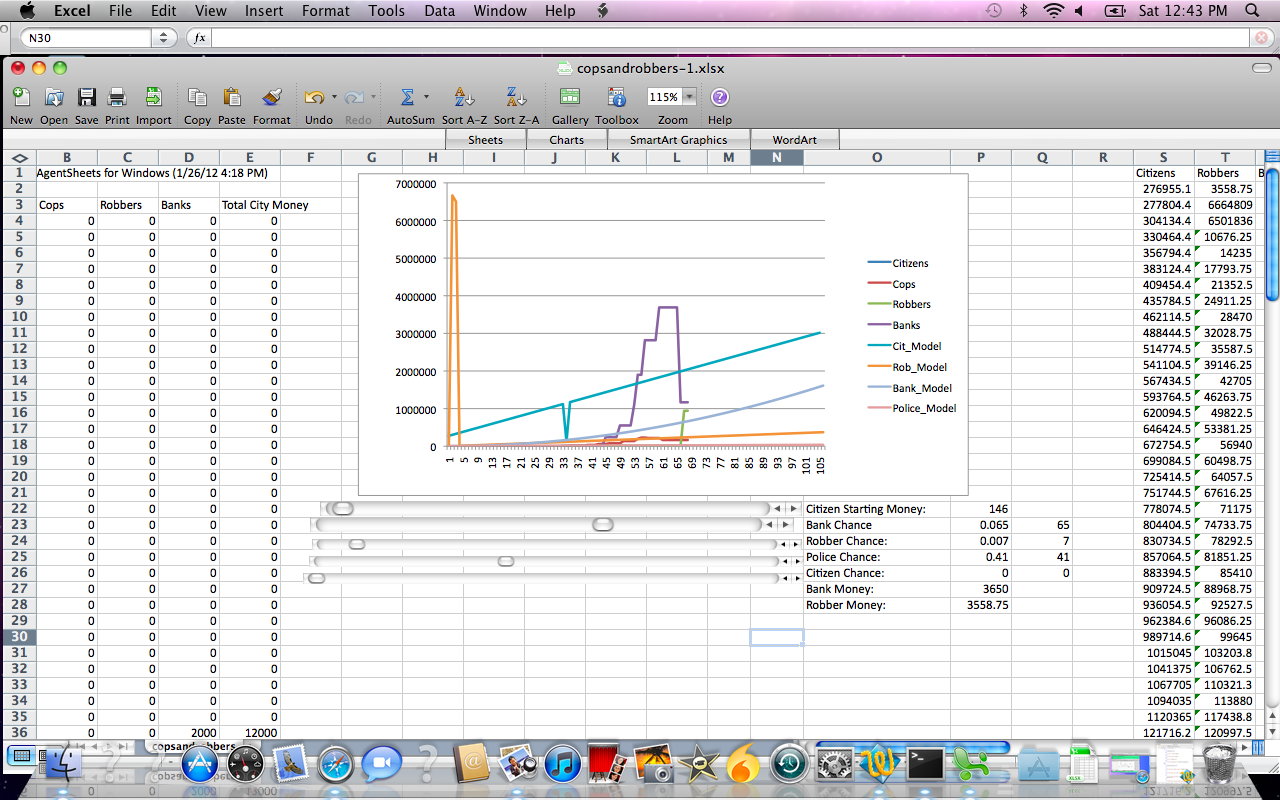Screen dimensions: 1280x800
Task: Open the Undo history dropdown arrow
Action: [x=334, y=97]
